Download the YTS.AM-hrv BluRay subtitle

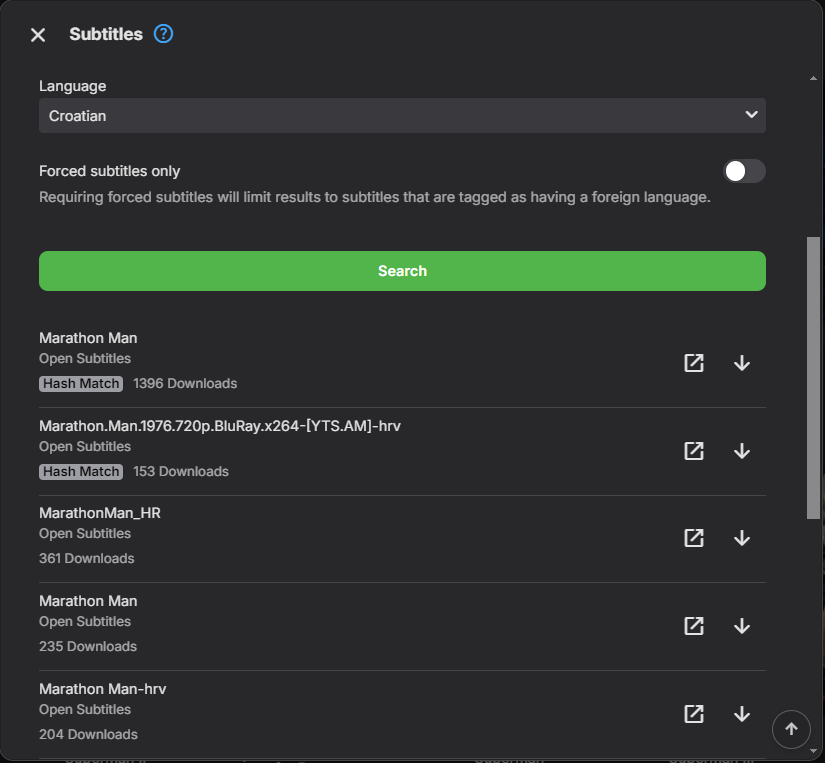[x=742, y=451]
